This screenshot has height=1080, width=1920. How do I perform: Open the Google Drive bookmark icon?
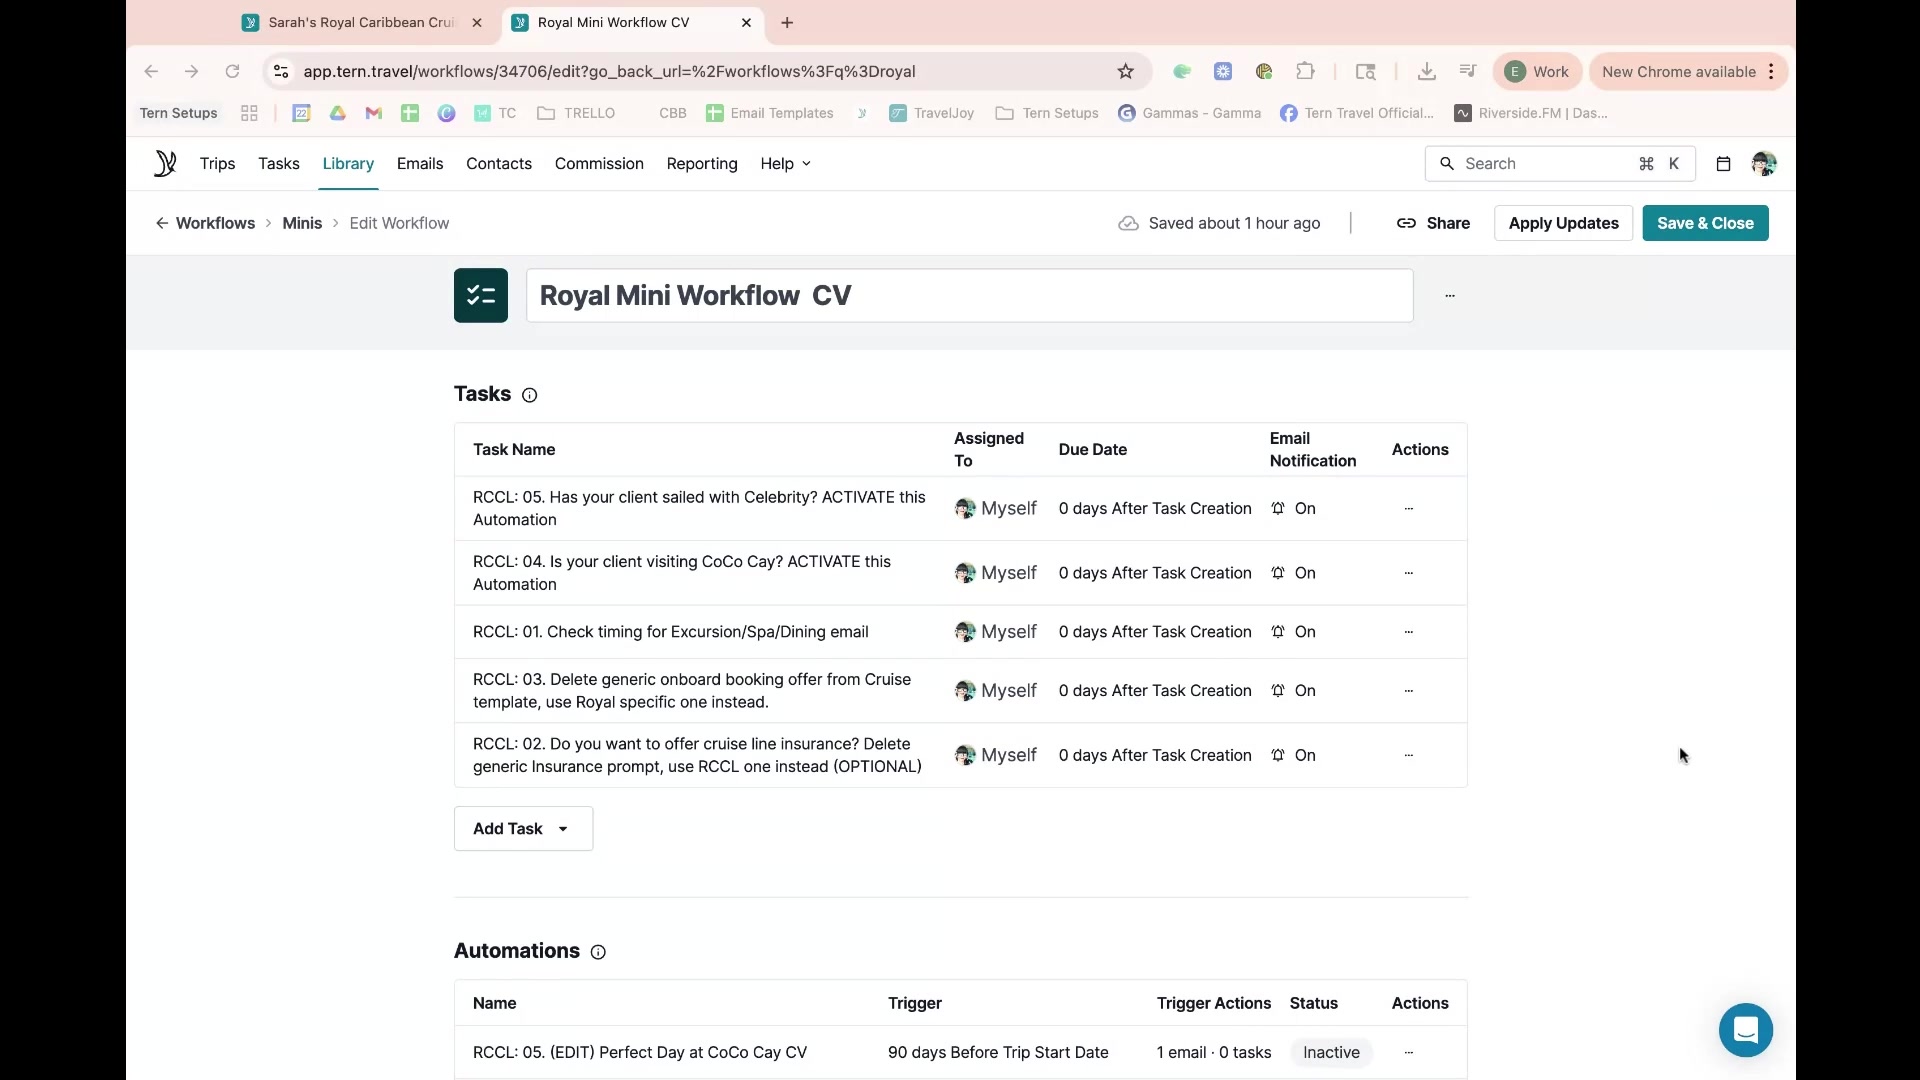tap(338, 113)
